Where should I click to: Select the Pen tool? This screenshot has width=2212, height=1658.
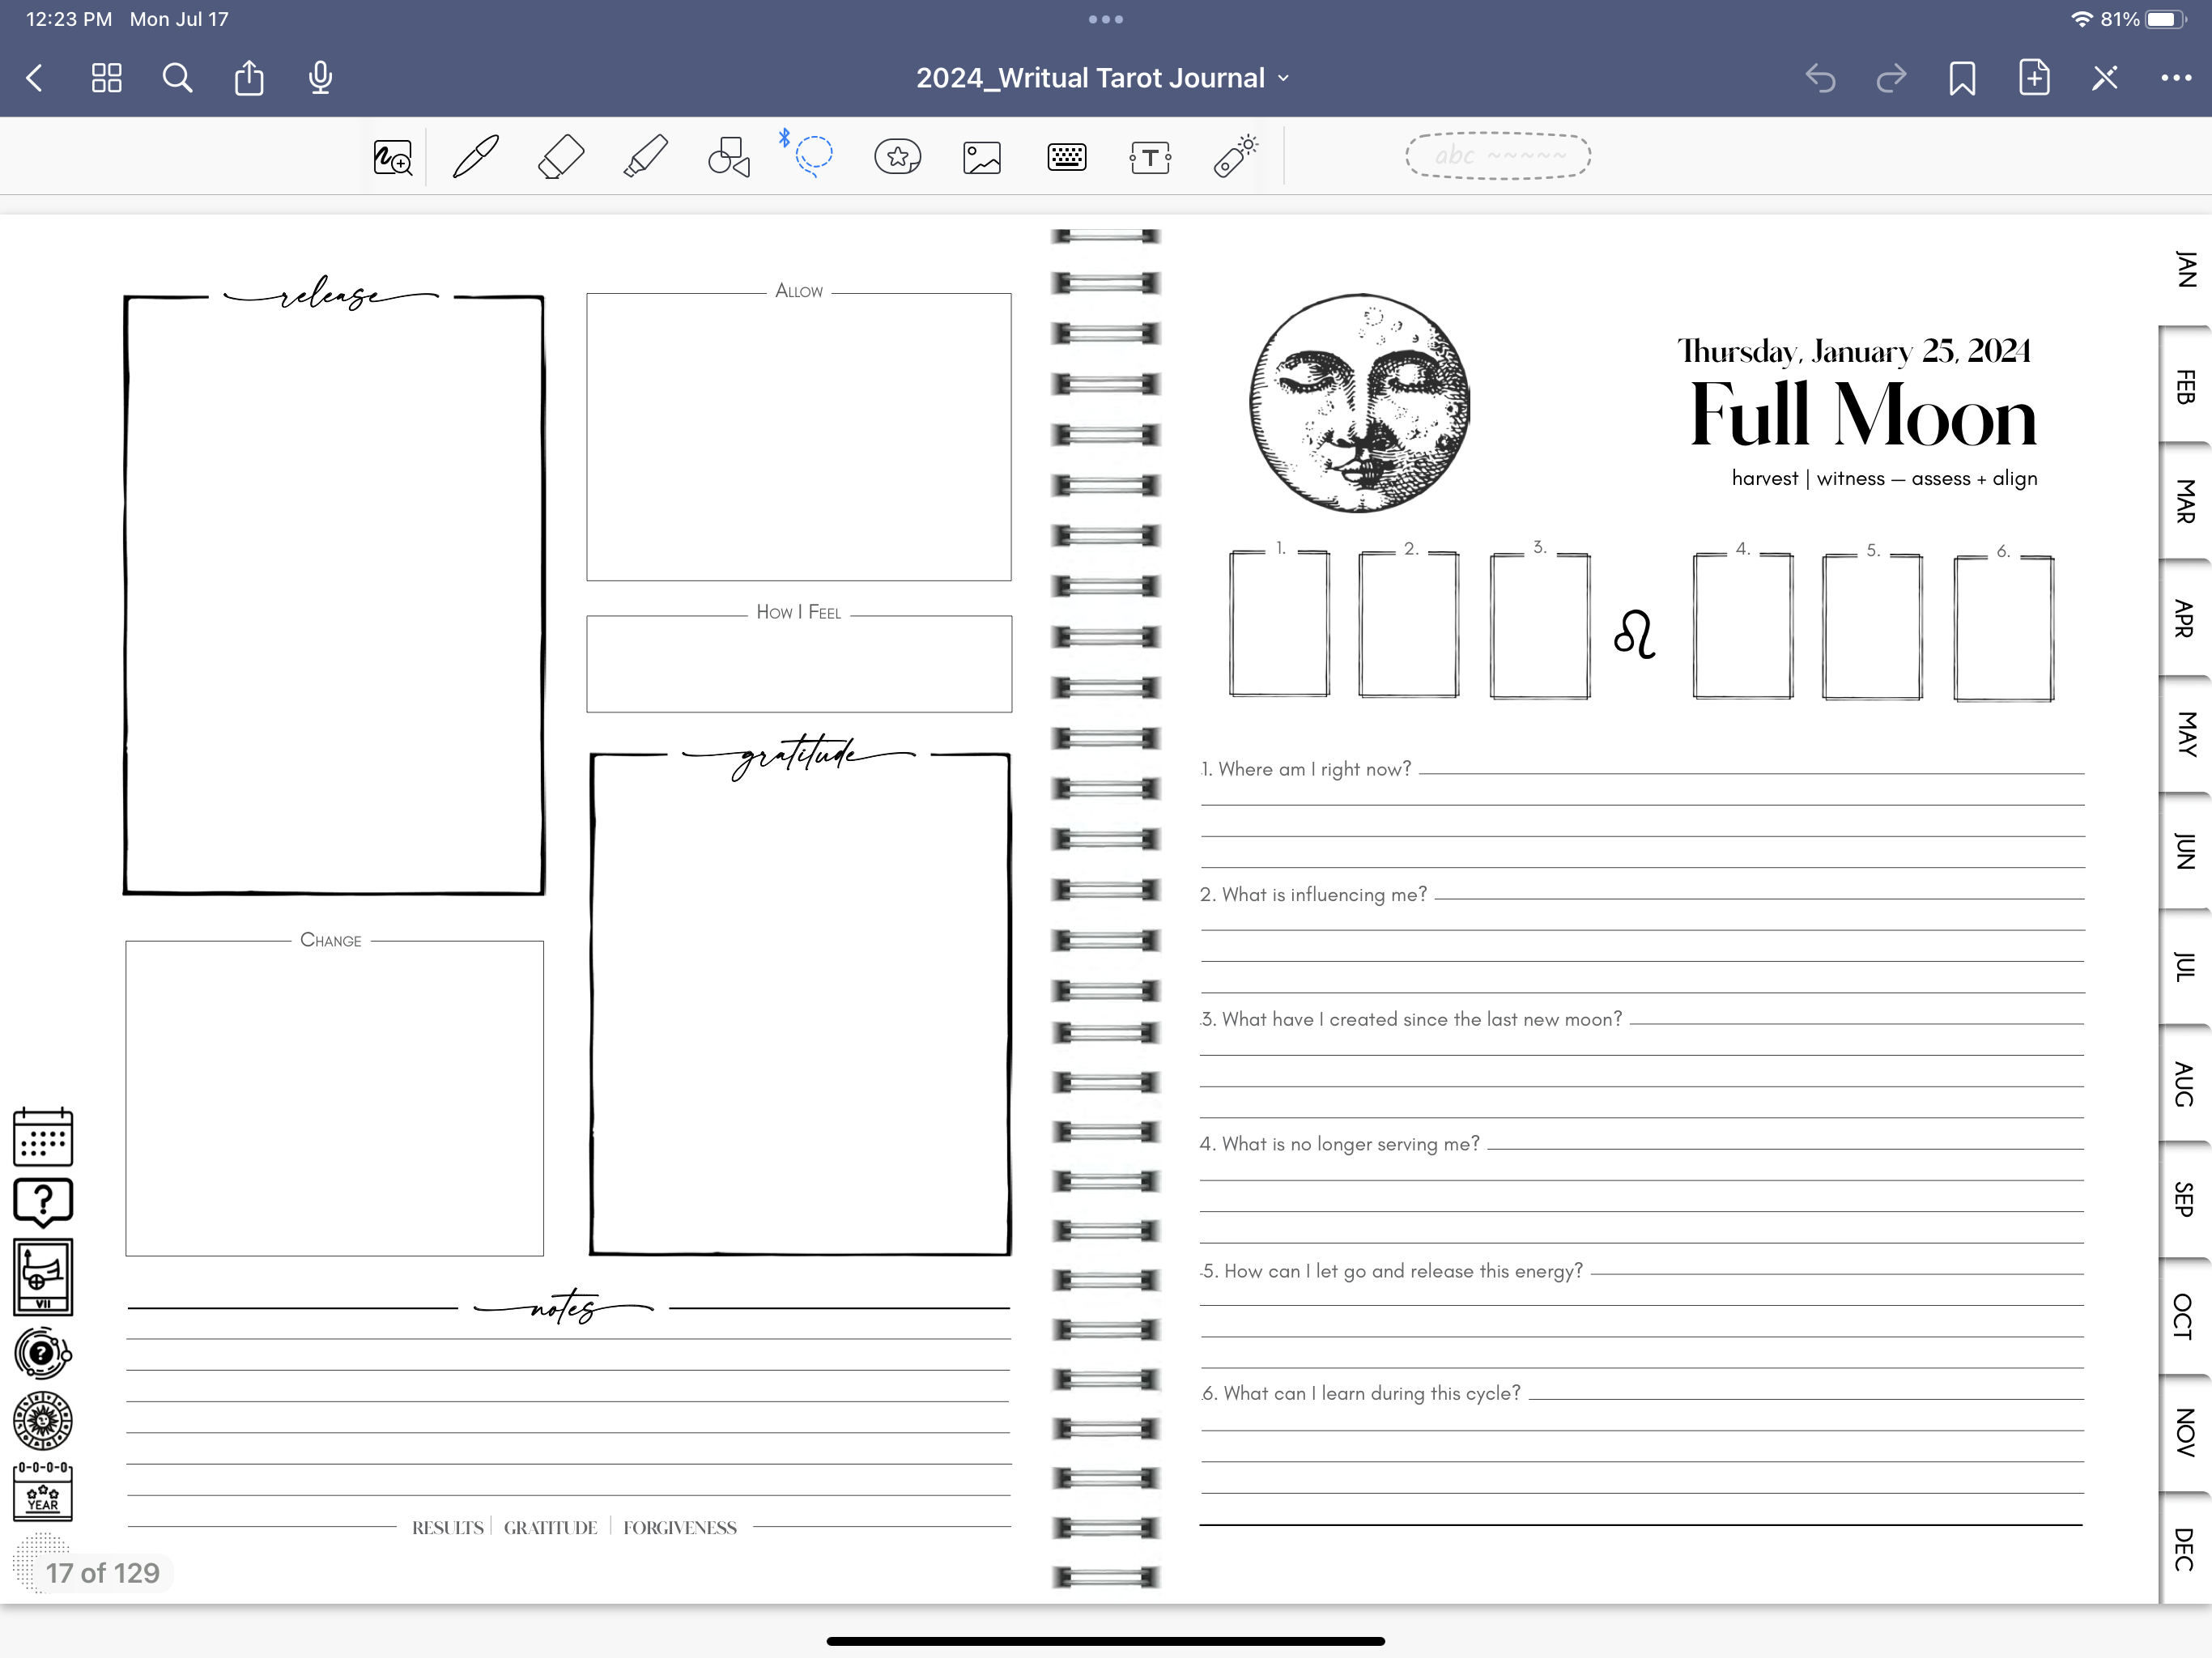[x=475, y=157]
